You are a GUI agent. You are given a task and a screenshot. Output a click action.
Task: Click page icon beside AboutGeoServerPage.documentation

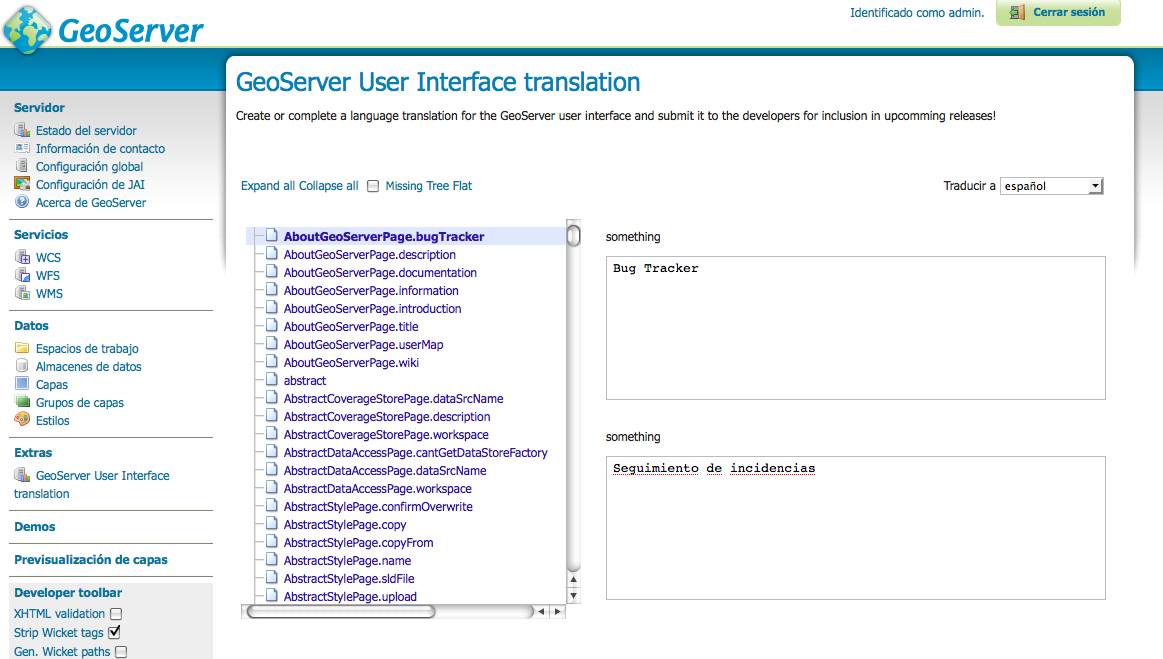(271, 271)
